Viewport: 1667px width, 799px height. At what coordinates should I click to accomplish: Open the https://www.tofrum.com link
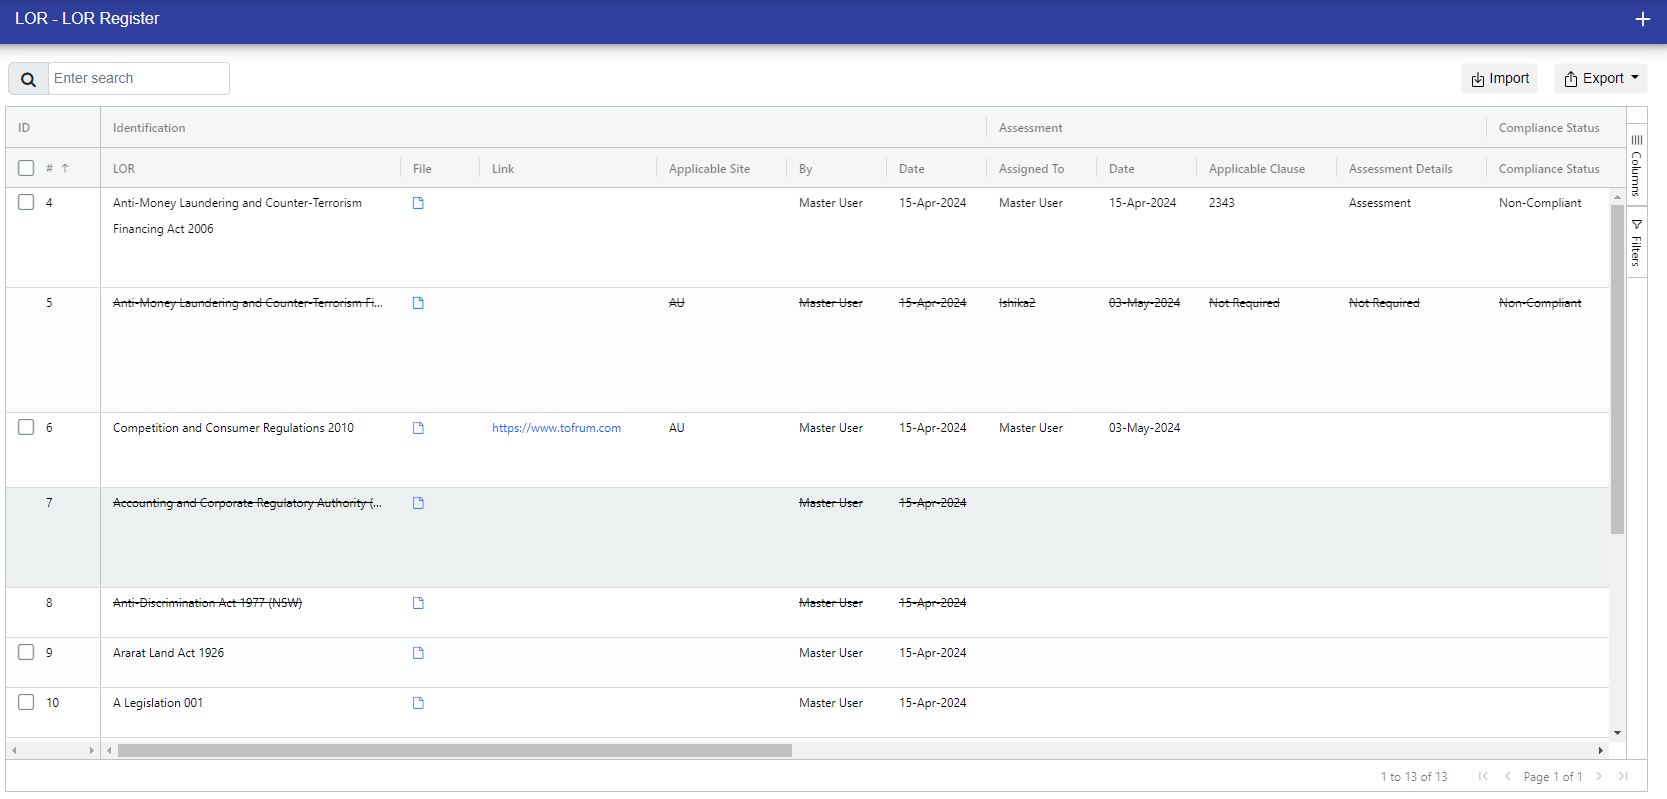click(x=556, y=428)
